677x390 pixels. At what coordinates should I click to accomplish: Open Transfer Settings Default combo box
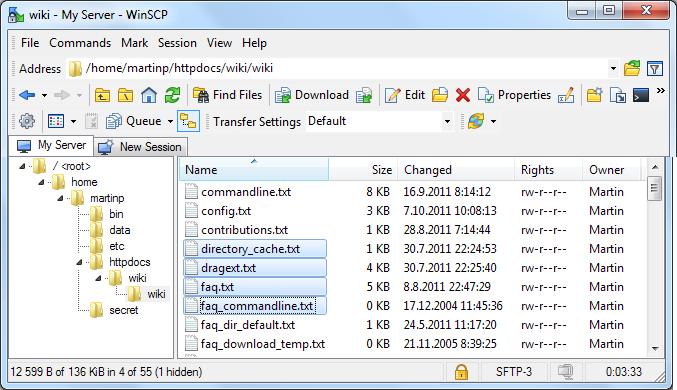pyautogui.click(x=380, y=121)
